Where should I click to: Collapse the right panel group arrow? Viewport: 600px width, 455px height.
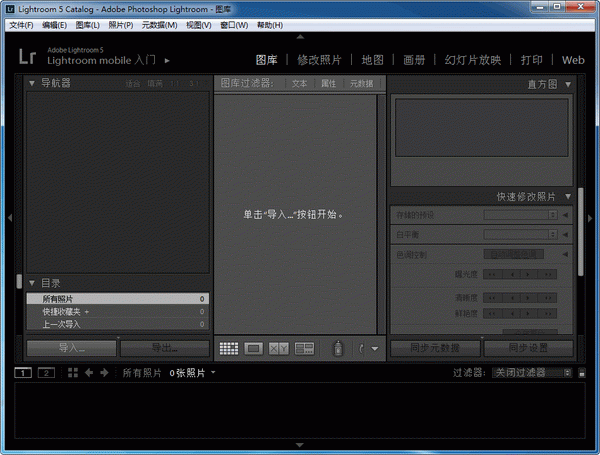click(590, 218)
